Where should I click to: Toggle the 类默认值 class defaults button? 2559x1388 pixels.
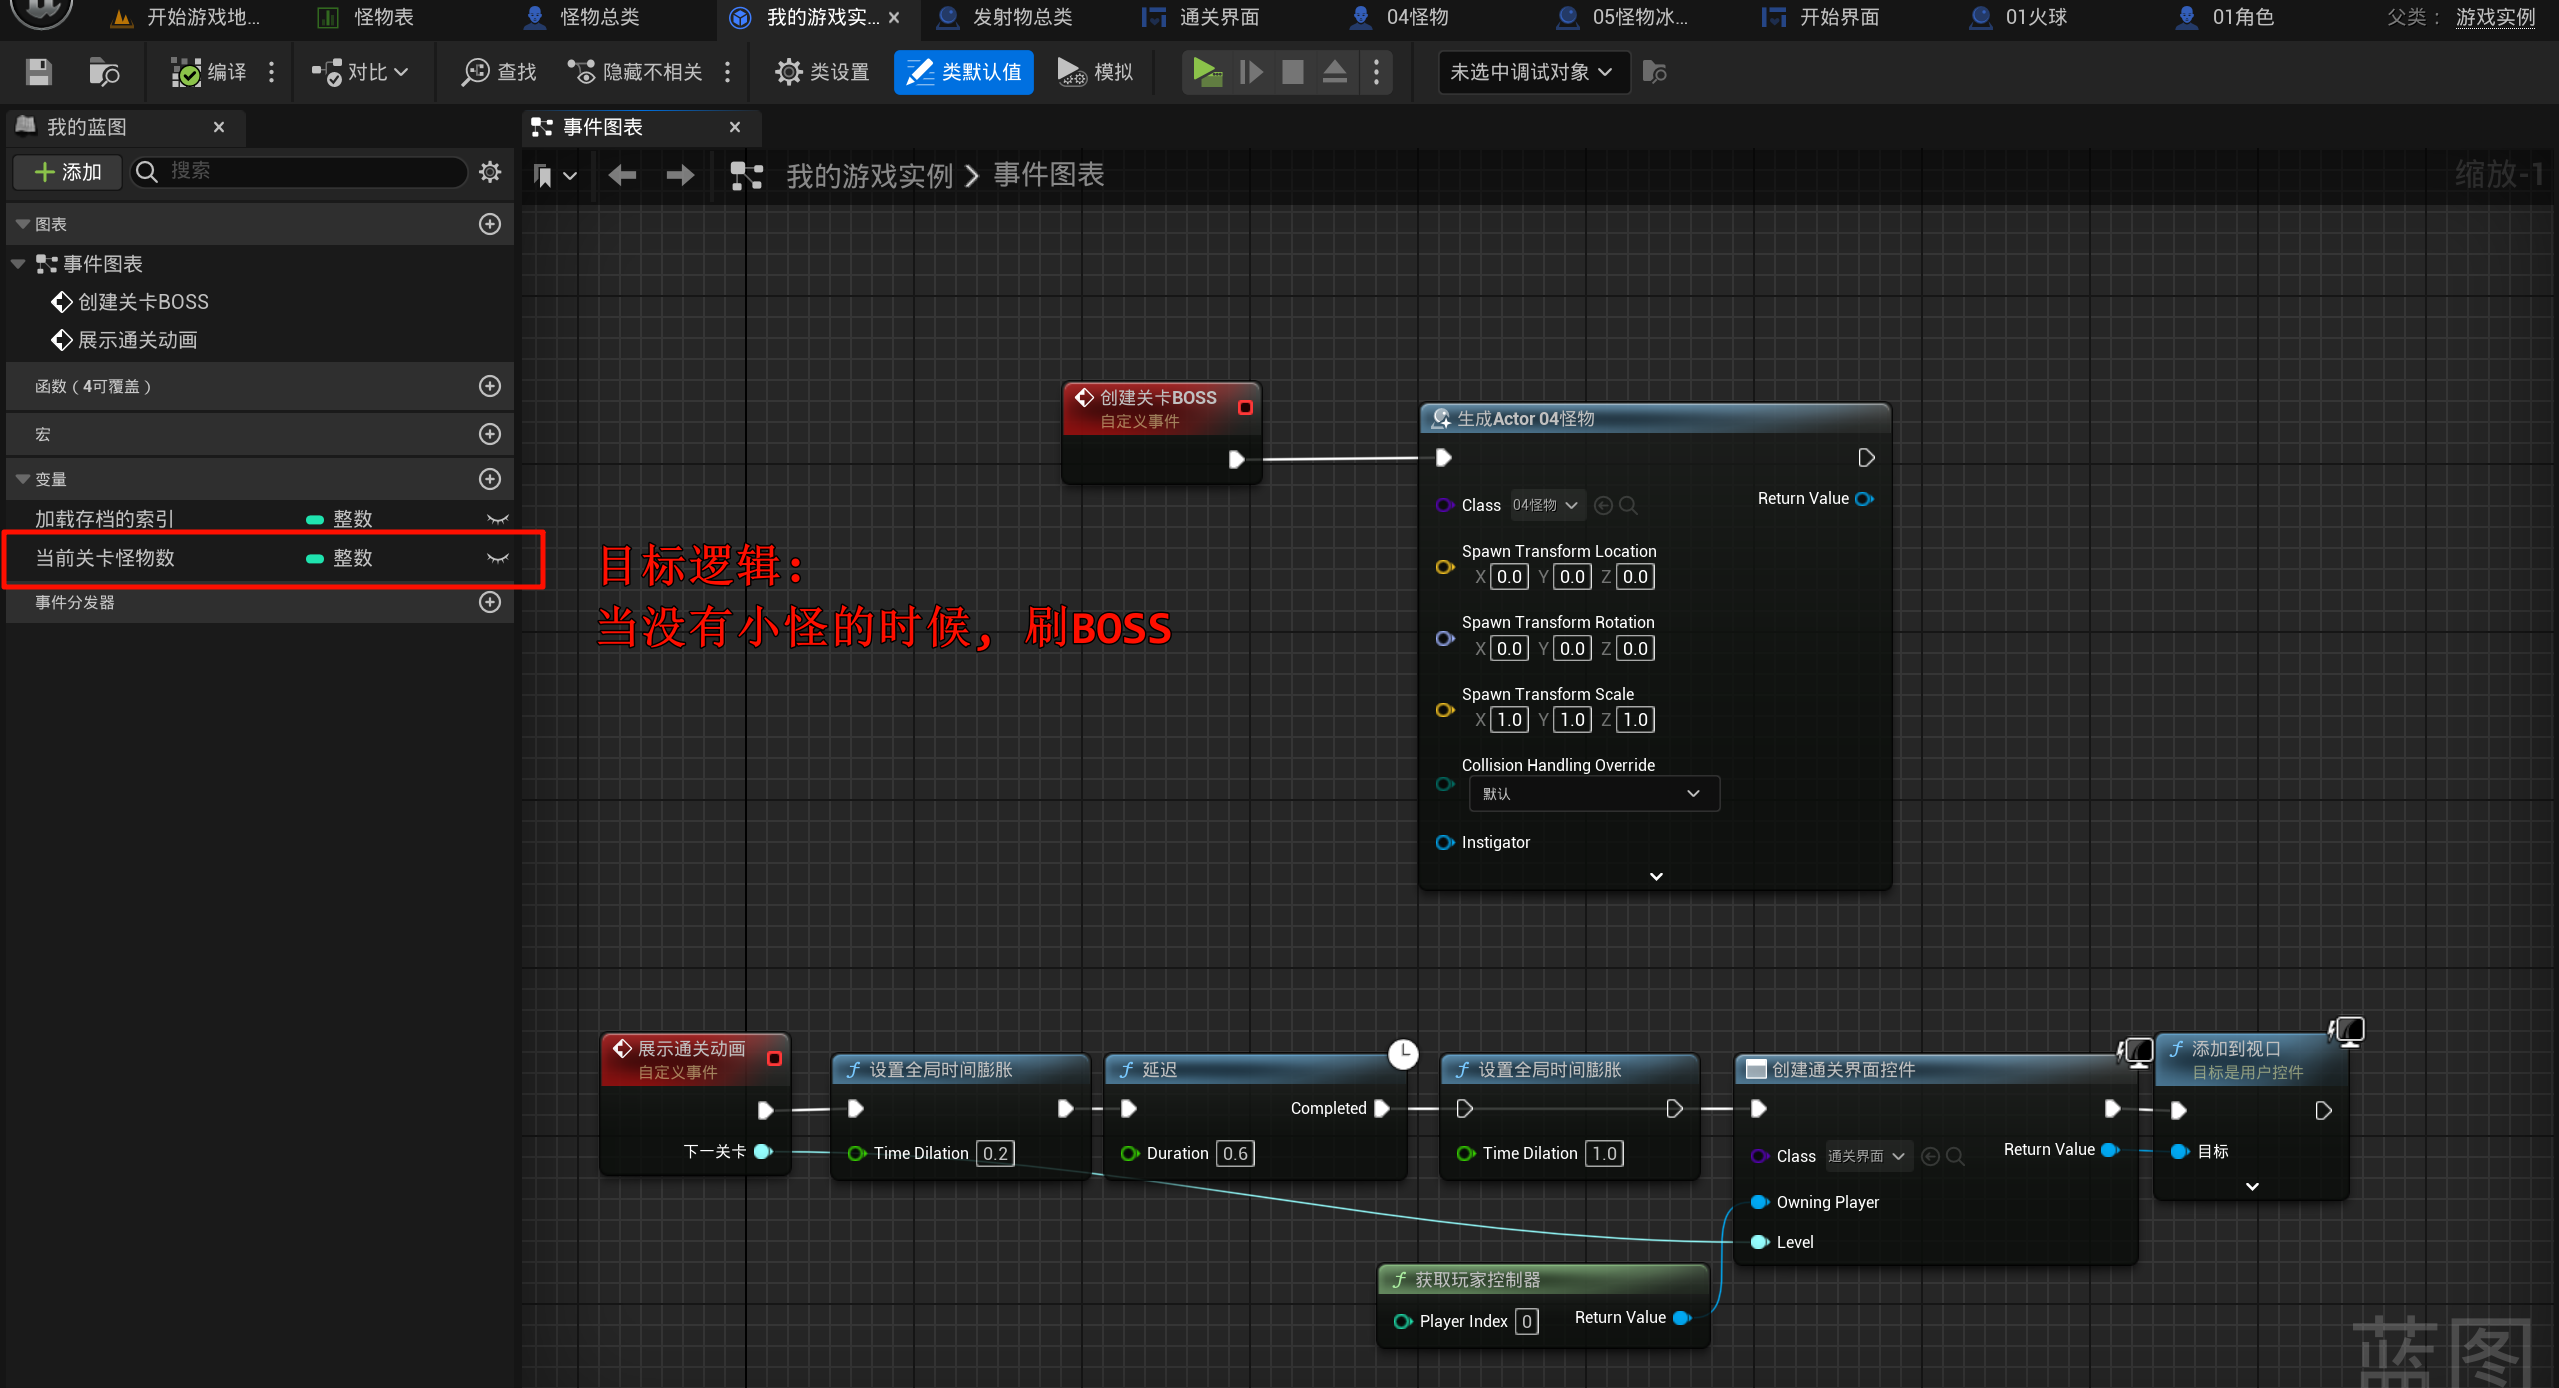click(x=963, y=72)
